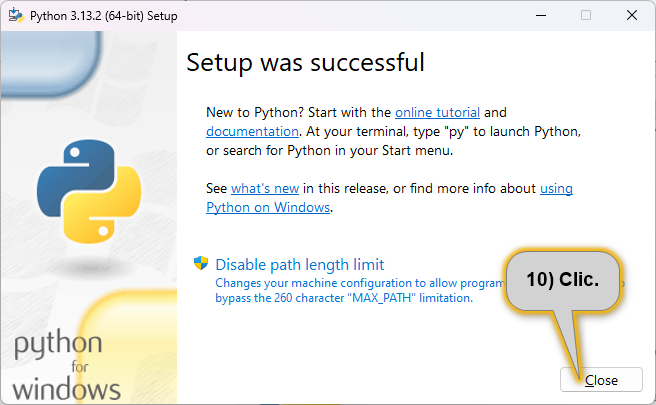
Task: Click the greyed-out maximize button
Action: (x=586, y=15)
